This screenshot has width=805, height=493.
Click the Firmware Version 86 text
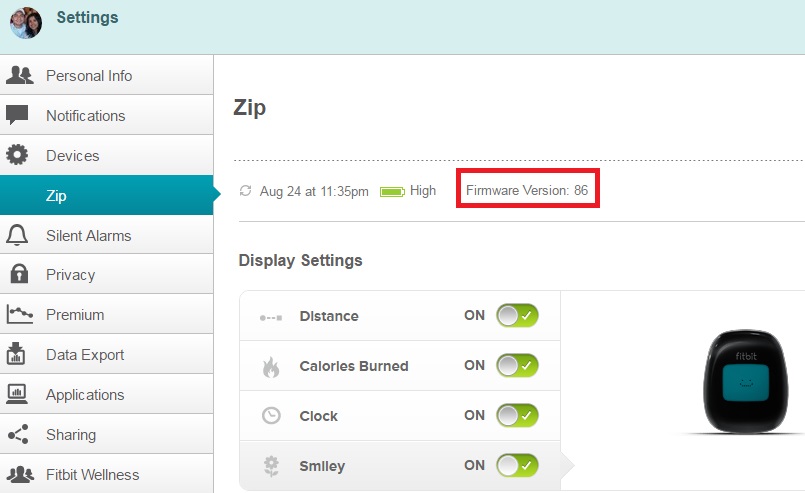527,190
